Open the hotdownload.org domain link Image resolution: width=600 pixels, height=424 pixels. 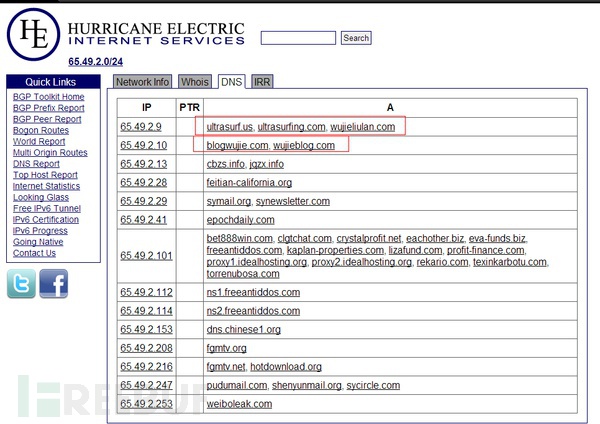286,367
